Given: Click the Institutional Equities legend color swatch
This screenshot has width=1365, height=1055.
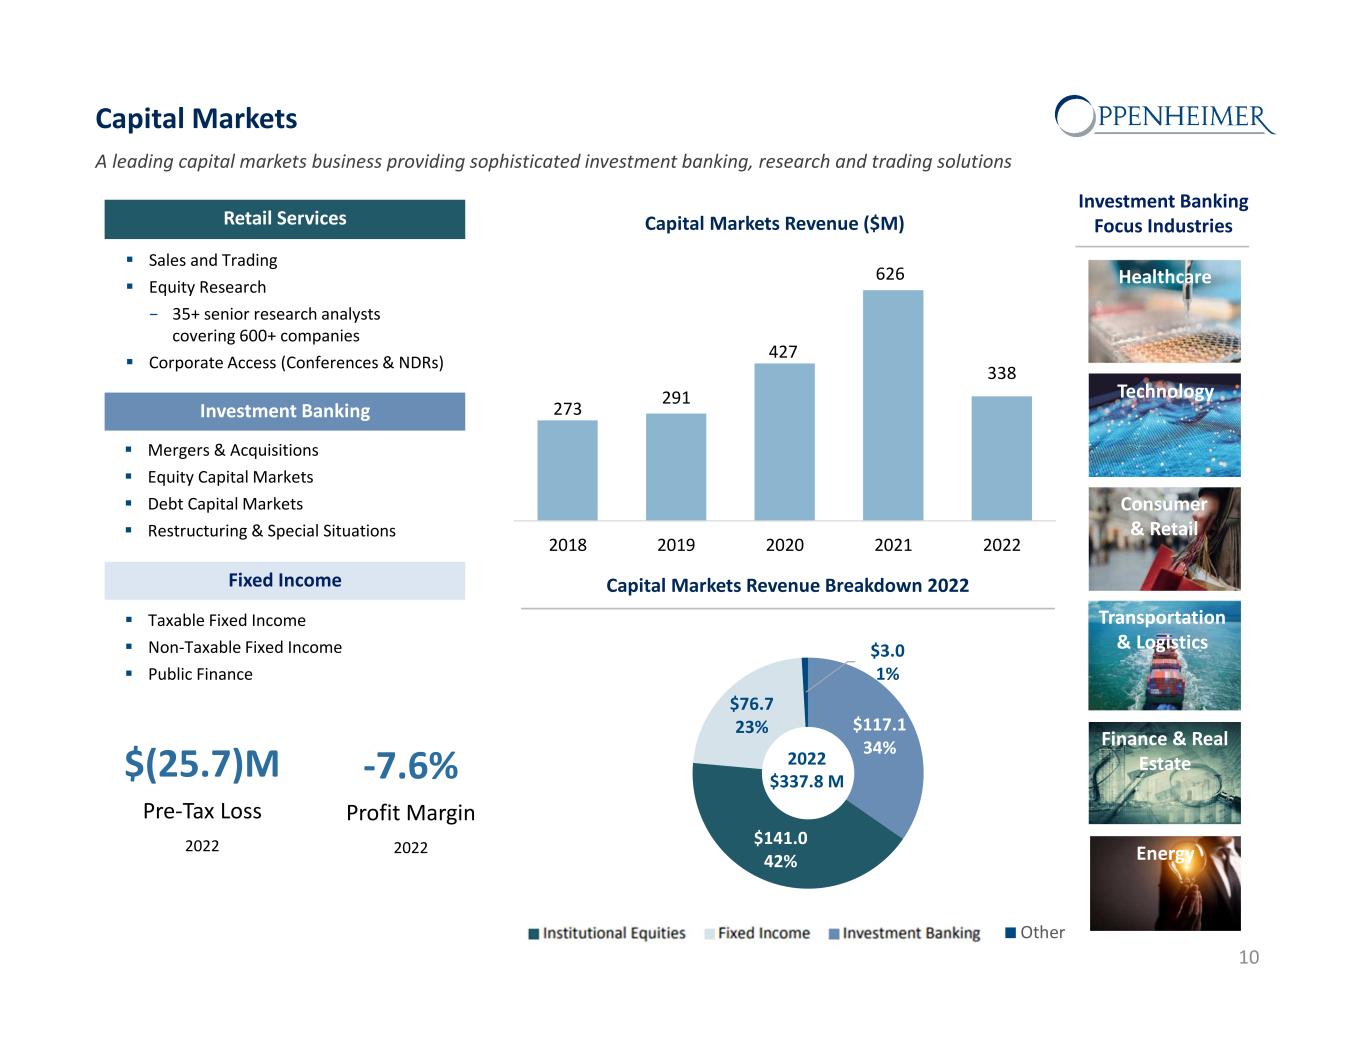Looking at the screenshot, I should [x=534, y=934].
